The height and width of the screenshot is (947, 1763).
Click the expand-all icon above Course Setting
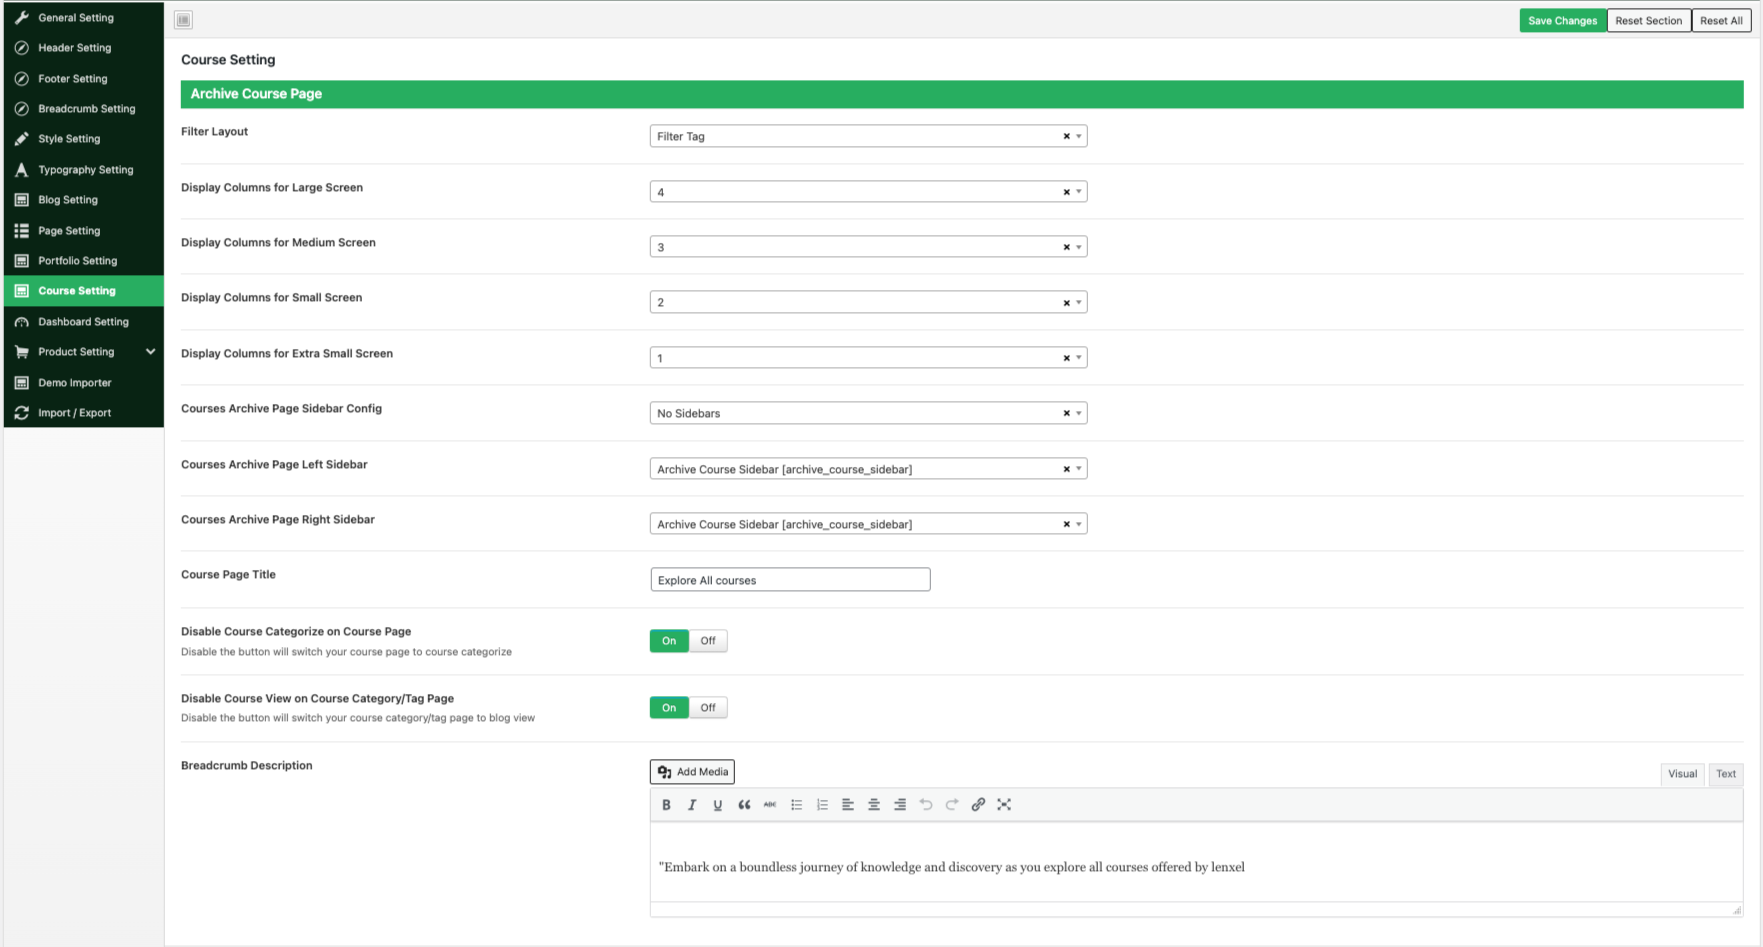coord(183,20)
